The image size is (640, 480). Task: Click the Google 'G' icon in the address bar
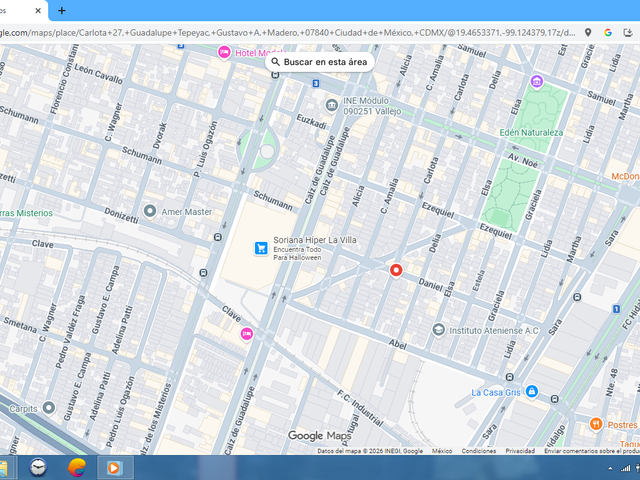pyautogui.click(x=608, y=33)
